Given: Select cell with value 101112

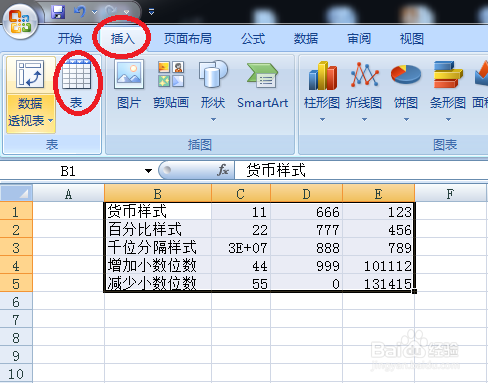Looking at the screenshot, I should click(378, 265).
